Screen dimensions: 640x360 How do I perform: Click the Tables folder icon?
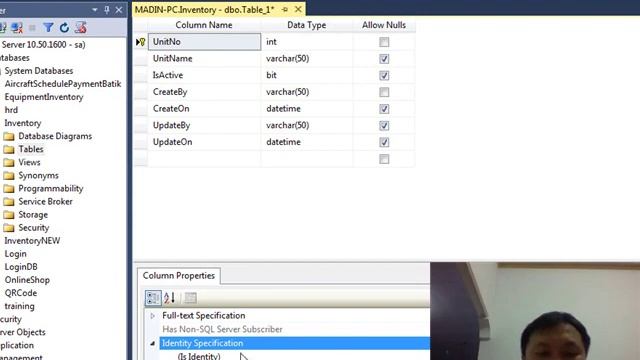pyautogui.click(x=9, y=149)
